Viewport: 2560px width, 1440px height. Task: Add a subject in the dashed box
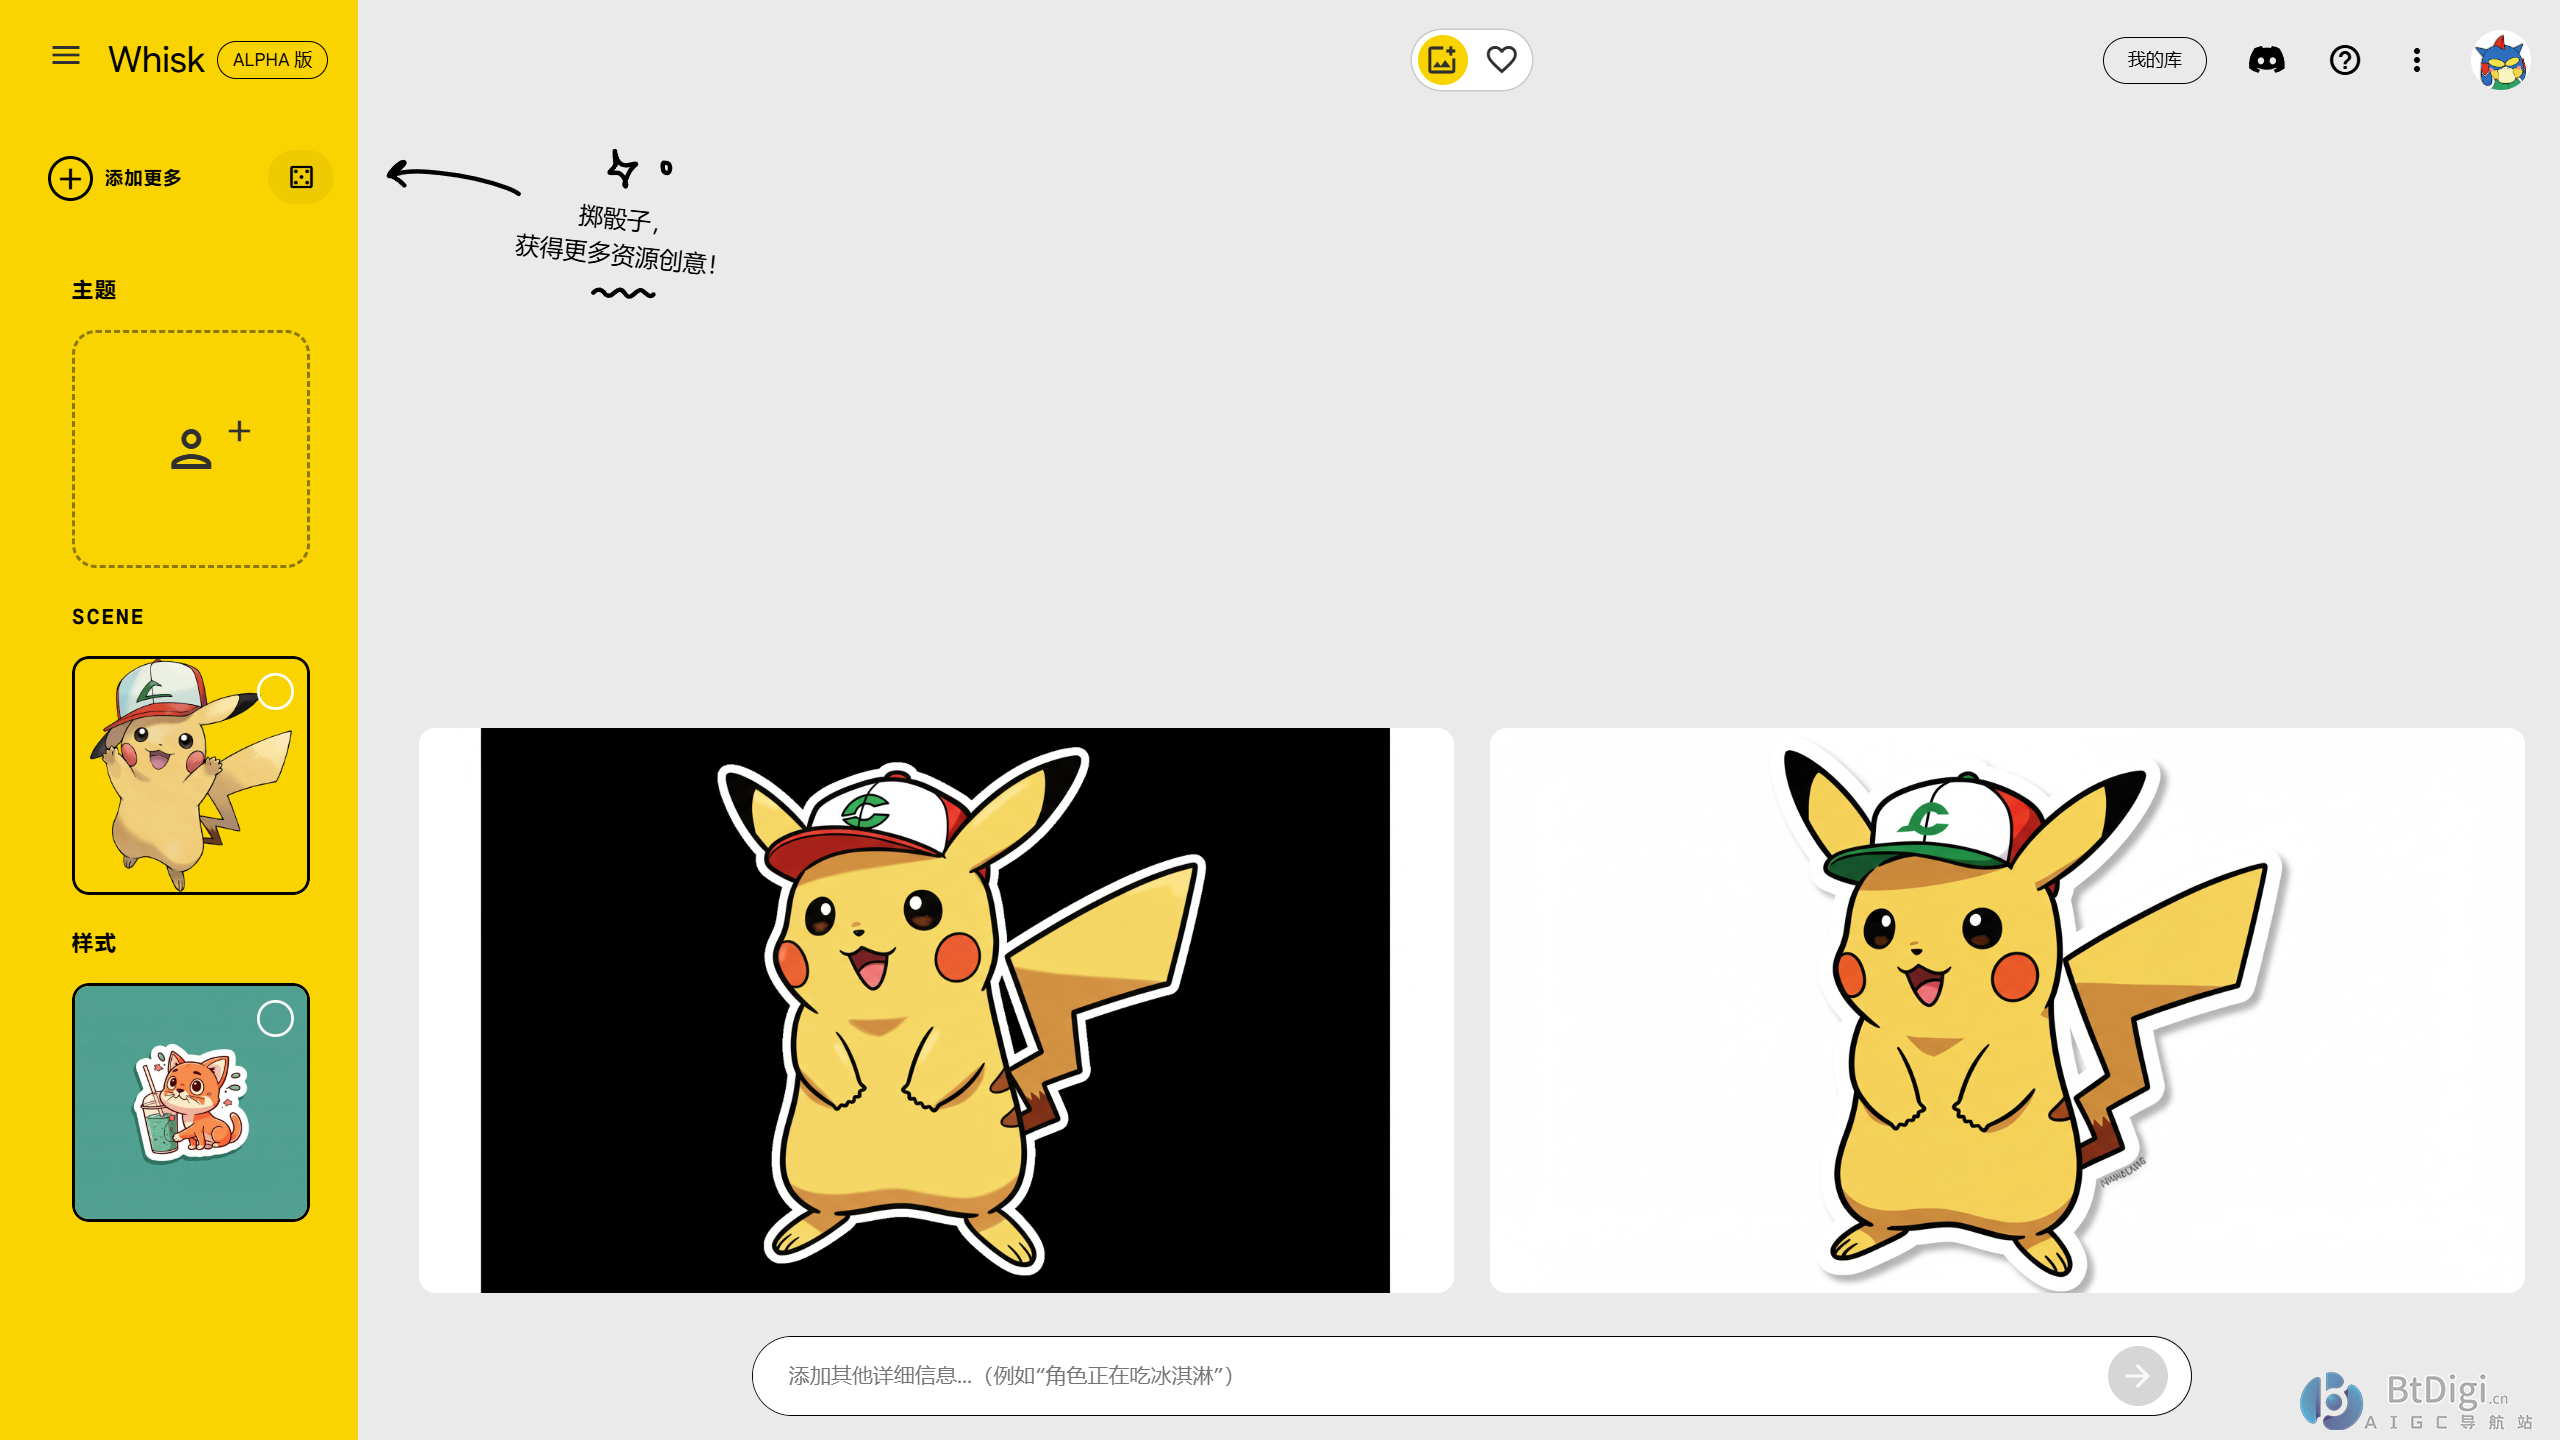tap(191, 449)
